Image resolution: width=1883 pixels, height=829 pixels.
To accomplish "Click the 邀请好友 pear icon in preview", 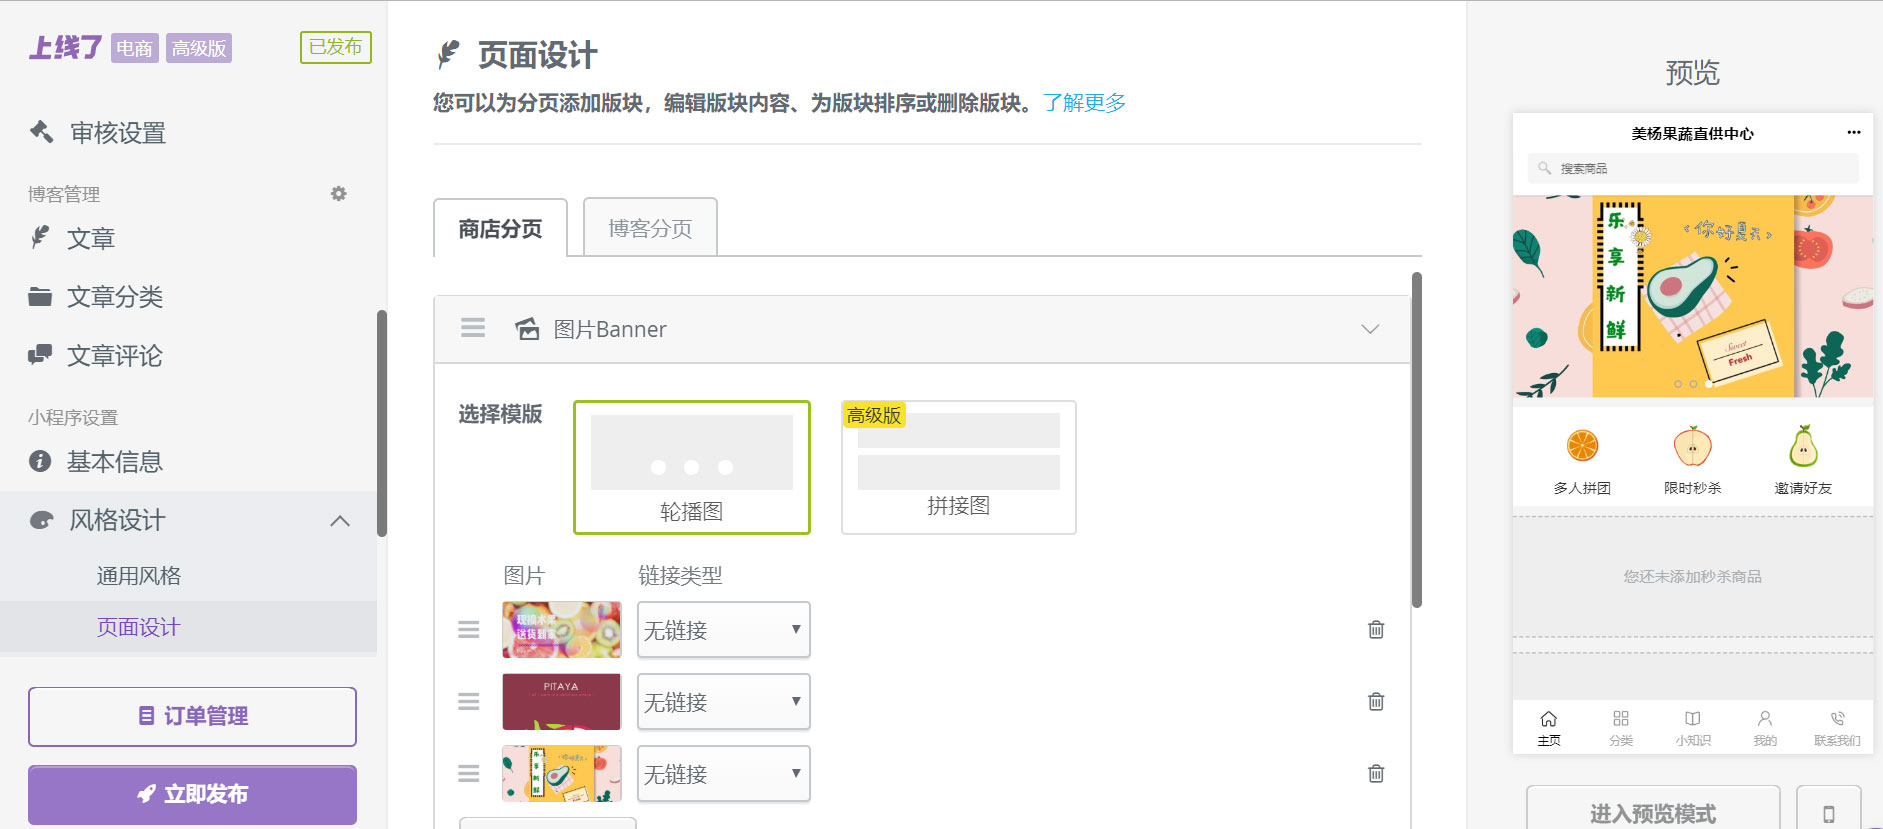I will [x=1803, y=446].
